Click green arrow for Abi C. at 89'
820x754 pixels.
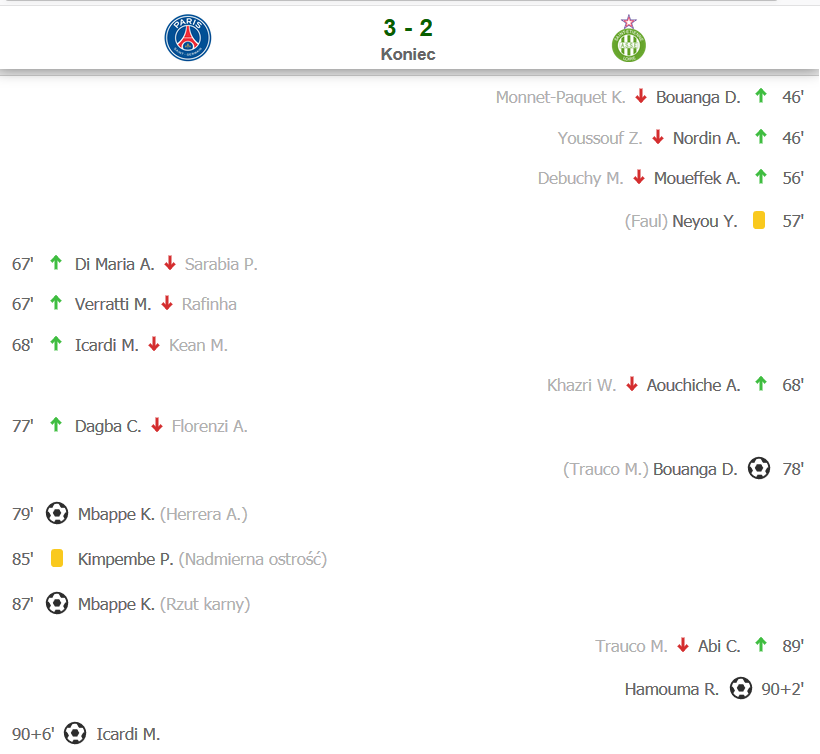click(x=761, y=645)
